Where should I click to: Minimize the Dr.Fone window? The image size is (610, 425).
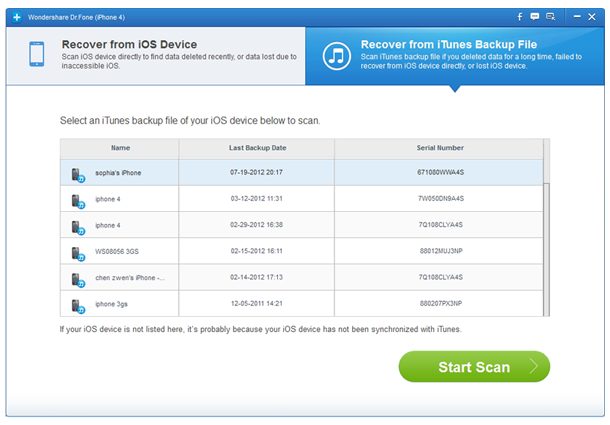point(577,17)
